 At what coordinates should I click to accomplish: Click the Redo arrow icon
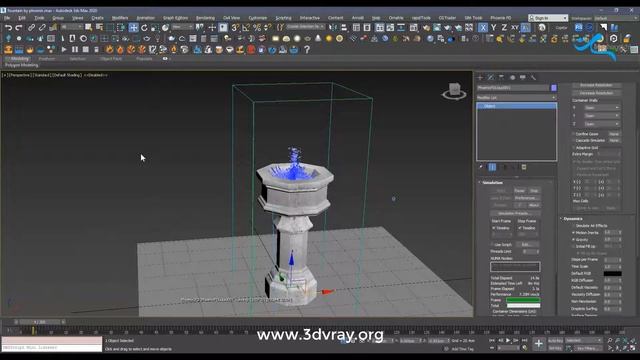click(19, 28)
